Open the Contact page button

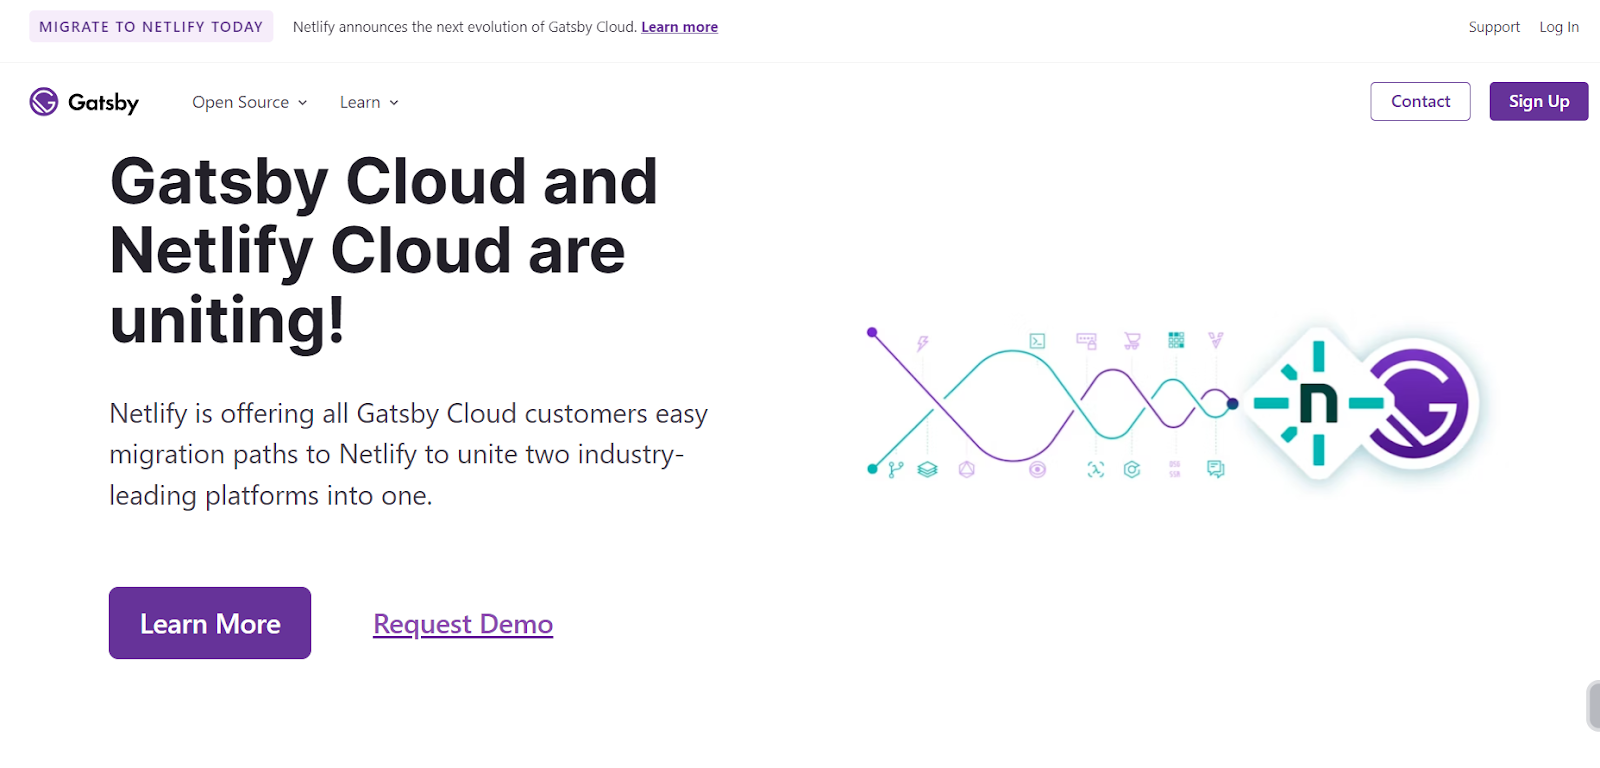(1420, 101)
